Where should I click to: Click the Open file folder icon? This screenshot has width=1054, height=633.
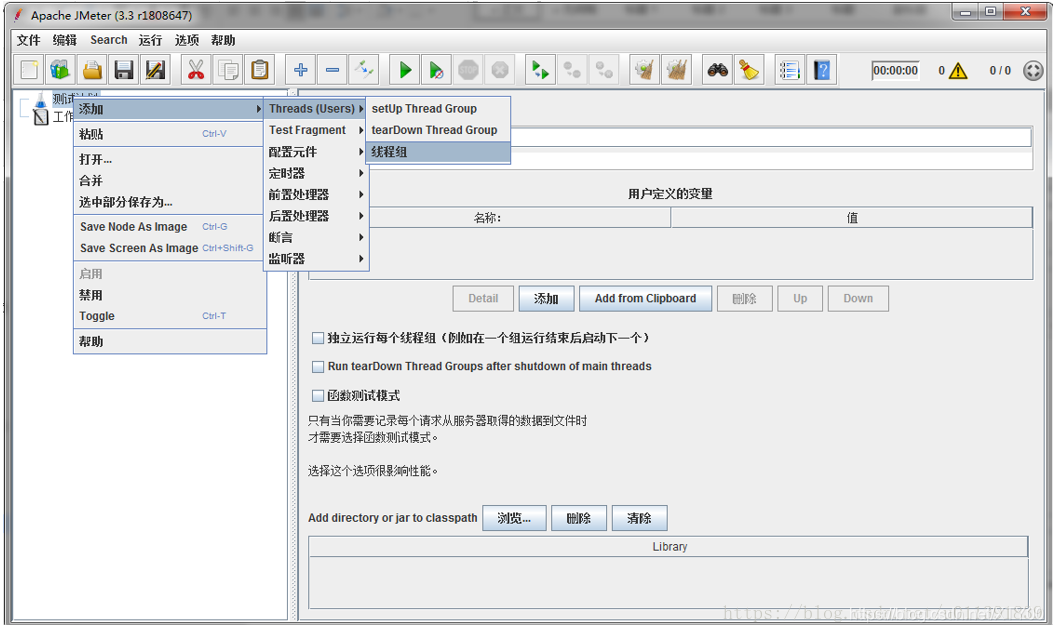92,70
